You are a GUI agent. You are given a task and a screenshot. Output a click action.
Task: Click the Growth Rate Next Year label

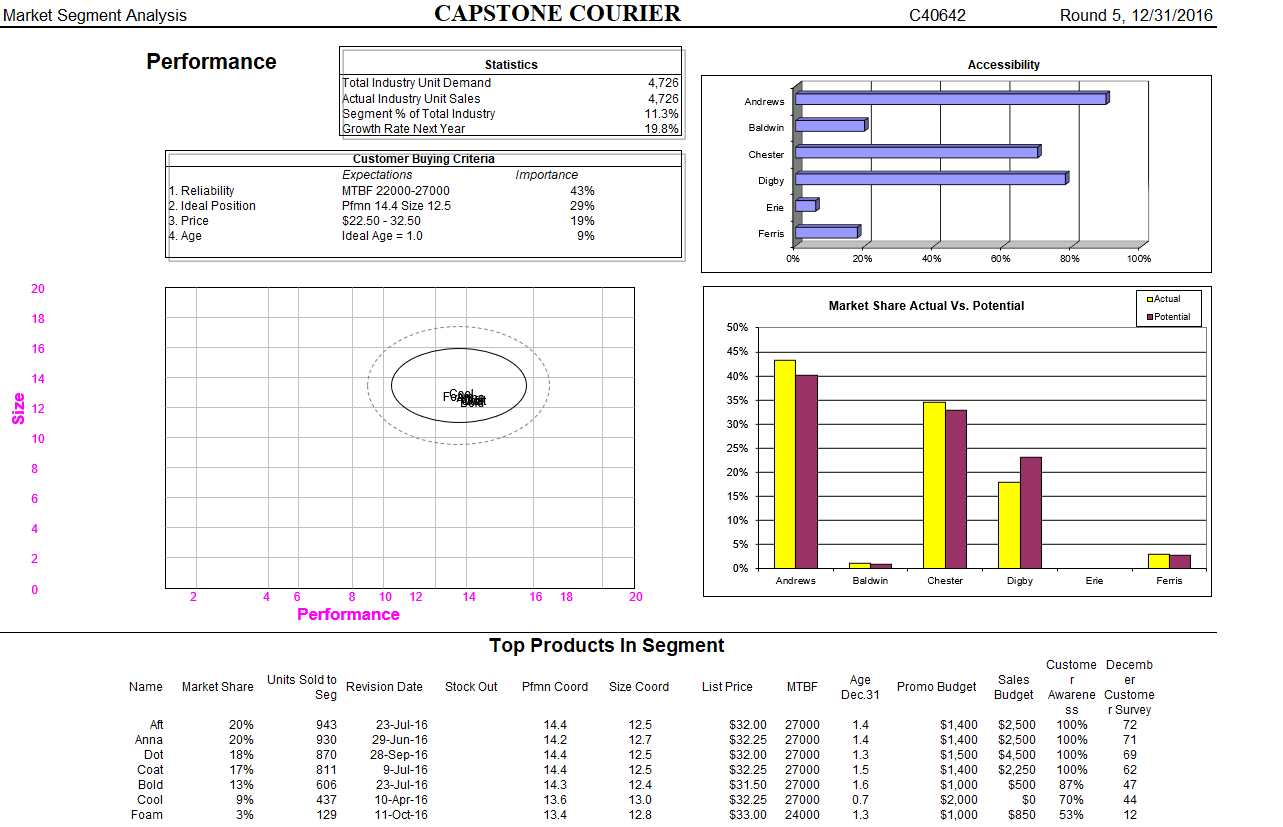tap(404, 128)
